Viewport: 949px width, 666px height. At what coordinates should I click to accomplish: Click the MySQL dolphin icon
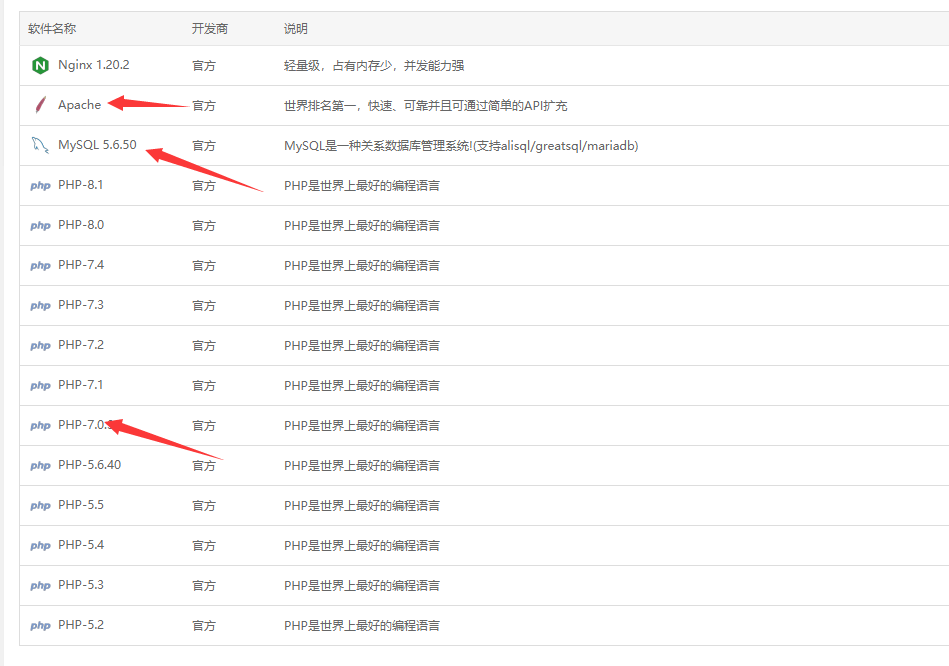pyautogui.click(x=40, y=146)
